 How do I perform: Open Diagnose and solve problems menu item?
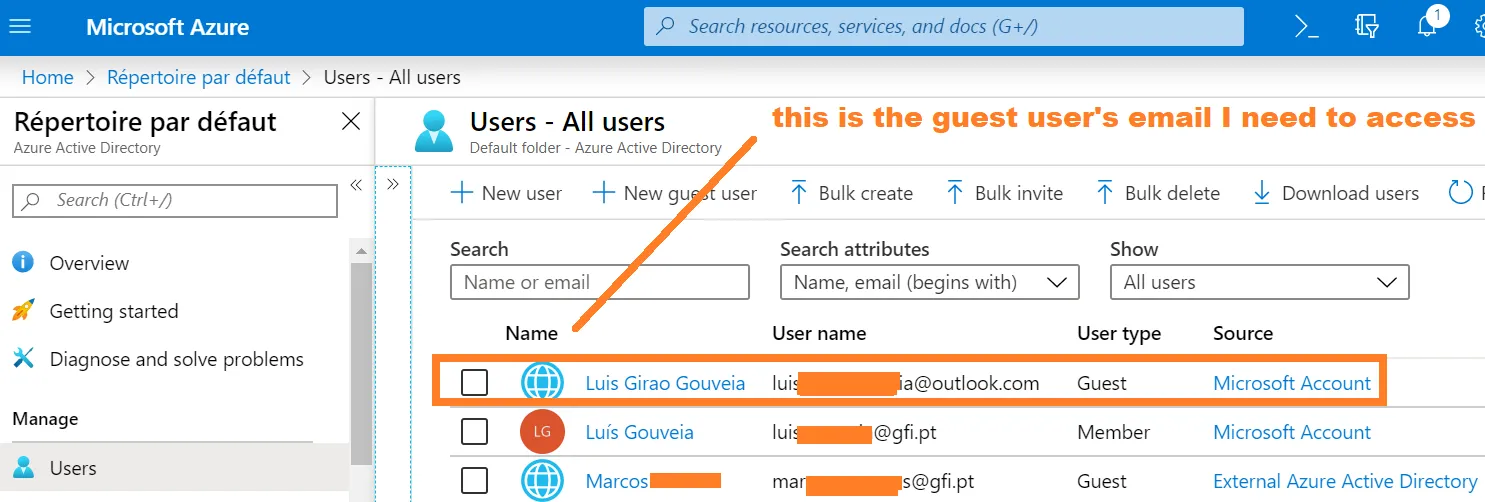(x=176, y=359)
